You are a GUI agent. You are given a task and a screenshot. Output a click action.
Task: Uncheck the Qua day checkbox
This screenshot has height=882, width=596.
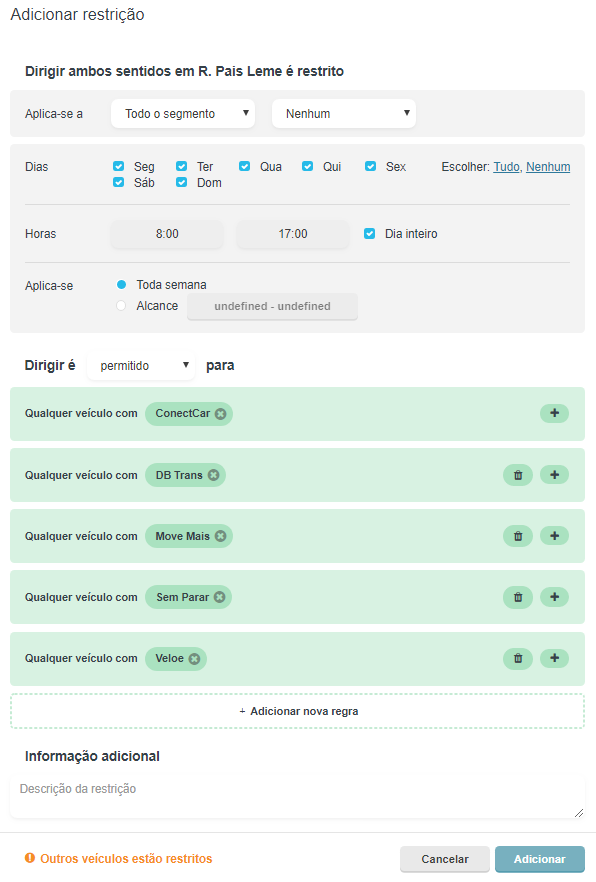pyautogui.click(x=245, y=166)
